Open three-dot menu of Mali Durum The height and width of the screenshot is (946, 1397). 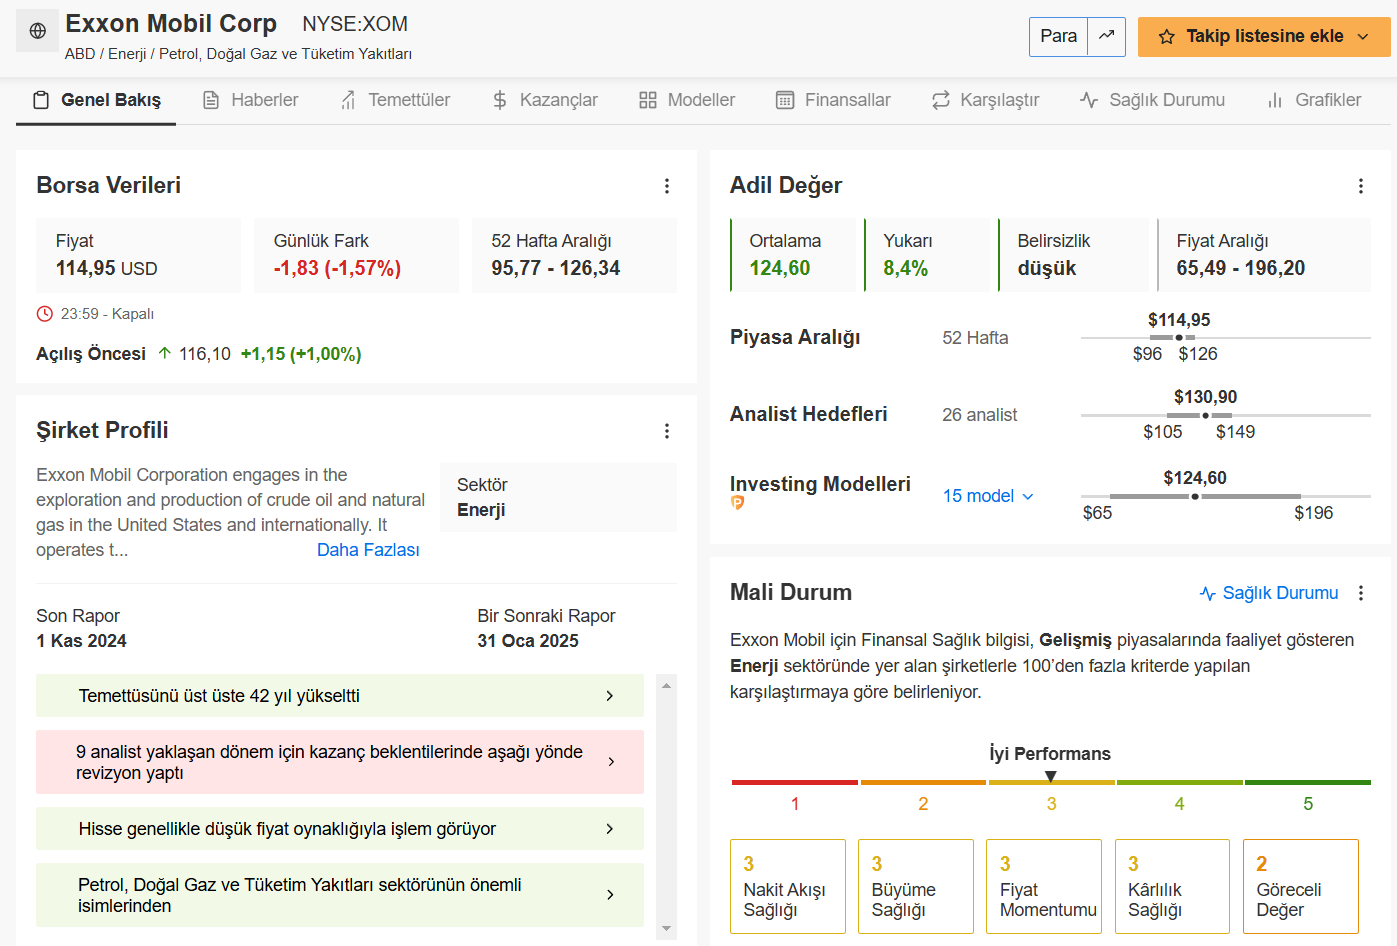tap(1360, 593)
